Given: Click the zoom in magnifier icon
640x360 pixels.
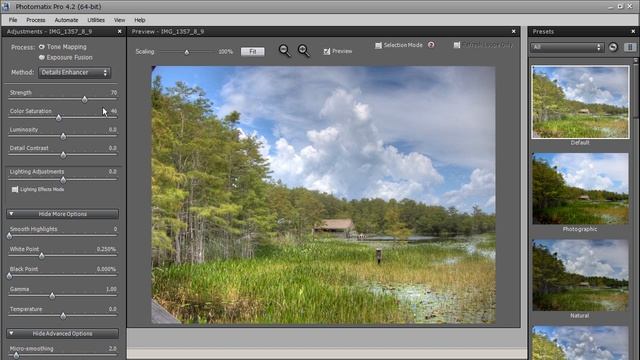Looking at the screenshot, I should (304, 51).
